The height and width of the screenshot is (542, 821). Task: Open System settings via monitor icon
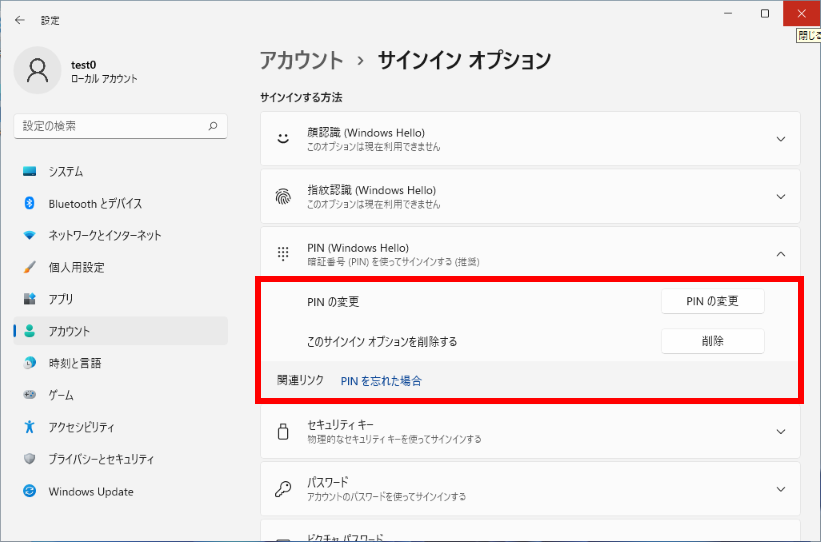pos(30,172)
